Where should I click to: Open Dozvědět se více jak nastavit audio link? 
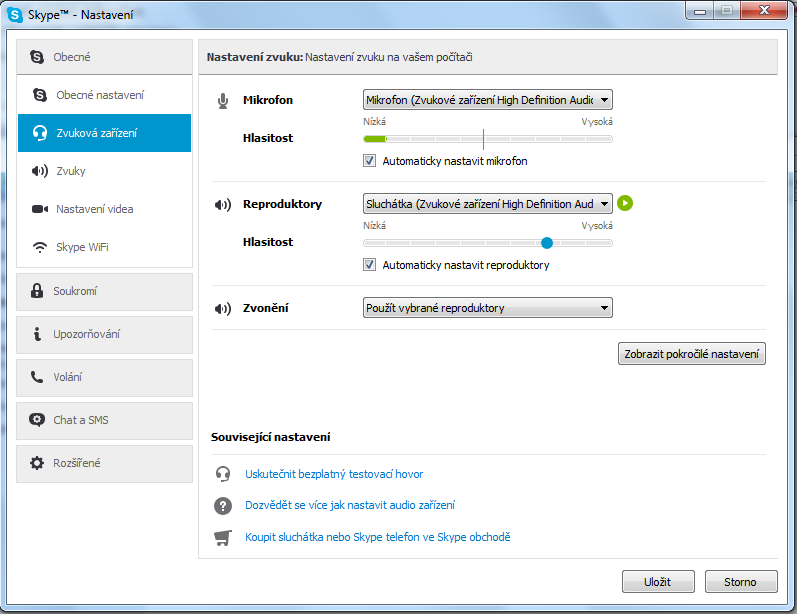350,505
